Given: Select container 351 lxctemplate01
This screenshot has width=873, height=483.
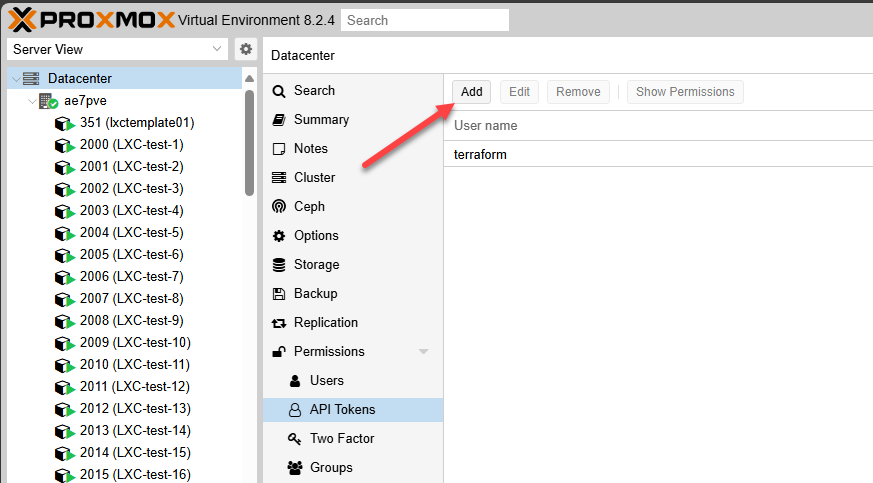Looking at the screenshot, I should [137, 123].
